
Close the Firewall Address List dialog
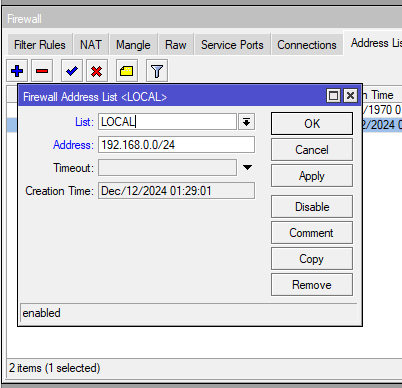(350, 96)
